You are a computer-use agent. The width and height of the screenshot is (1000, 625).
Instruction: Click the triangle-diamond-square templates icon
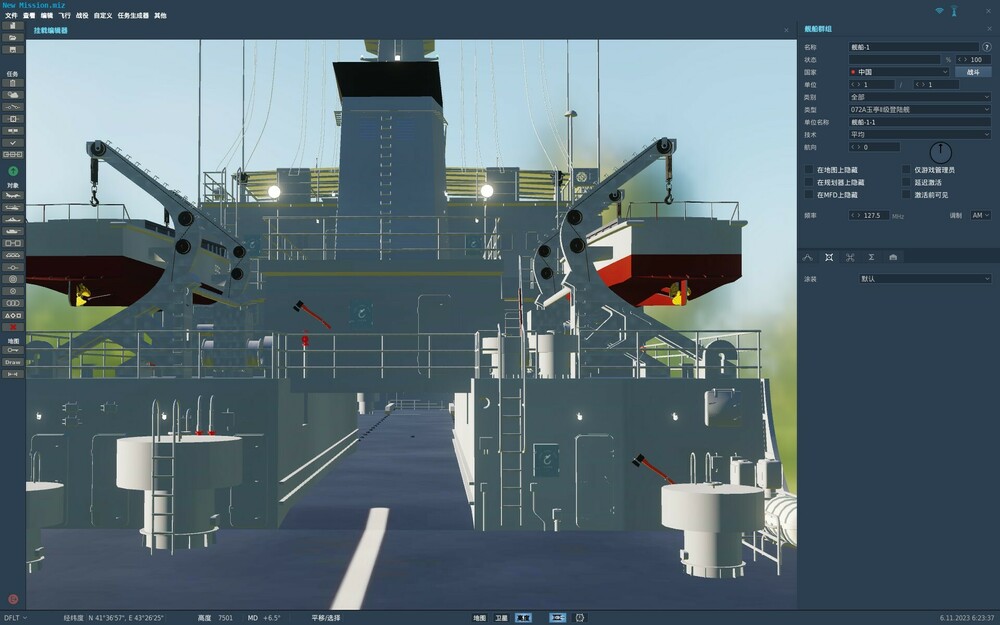tap(12, 315)
